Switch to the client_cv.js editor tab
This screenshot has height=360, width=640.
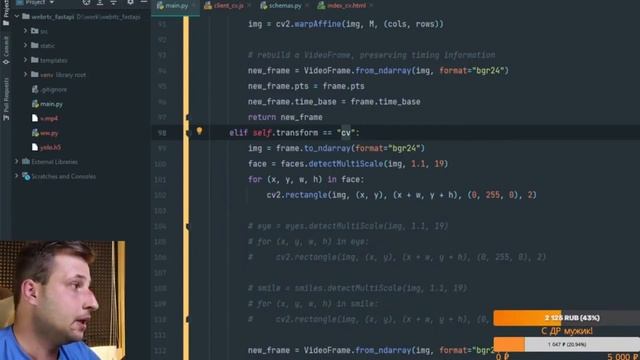224,6
